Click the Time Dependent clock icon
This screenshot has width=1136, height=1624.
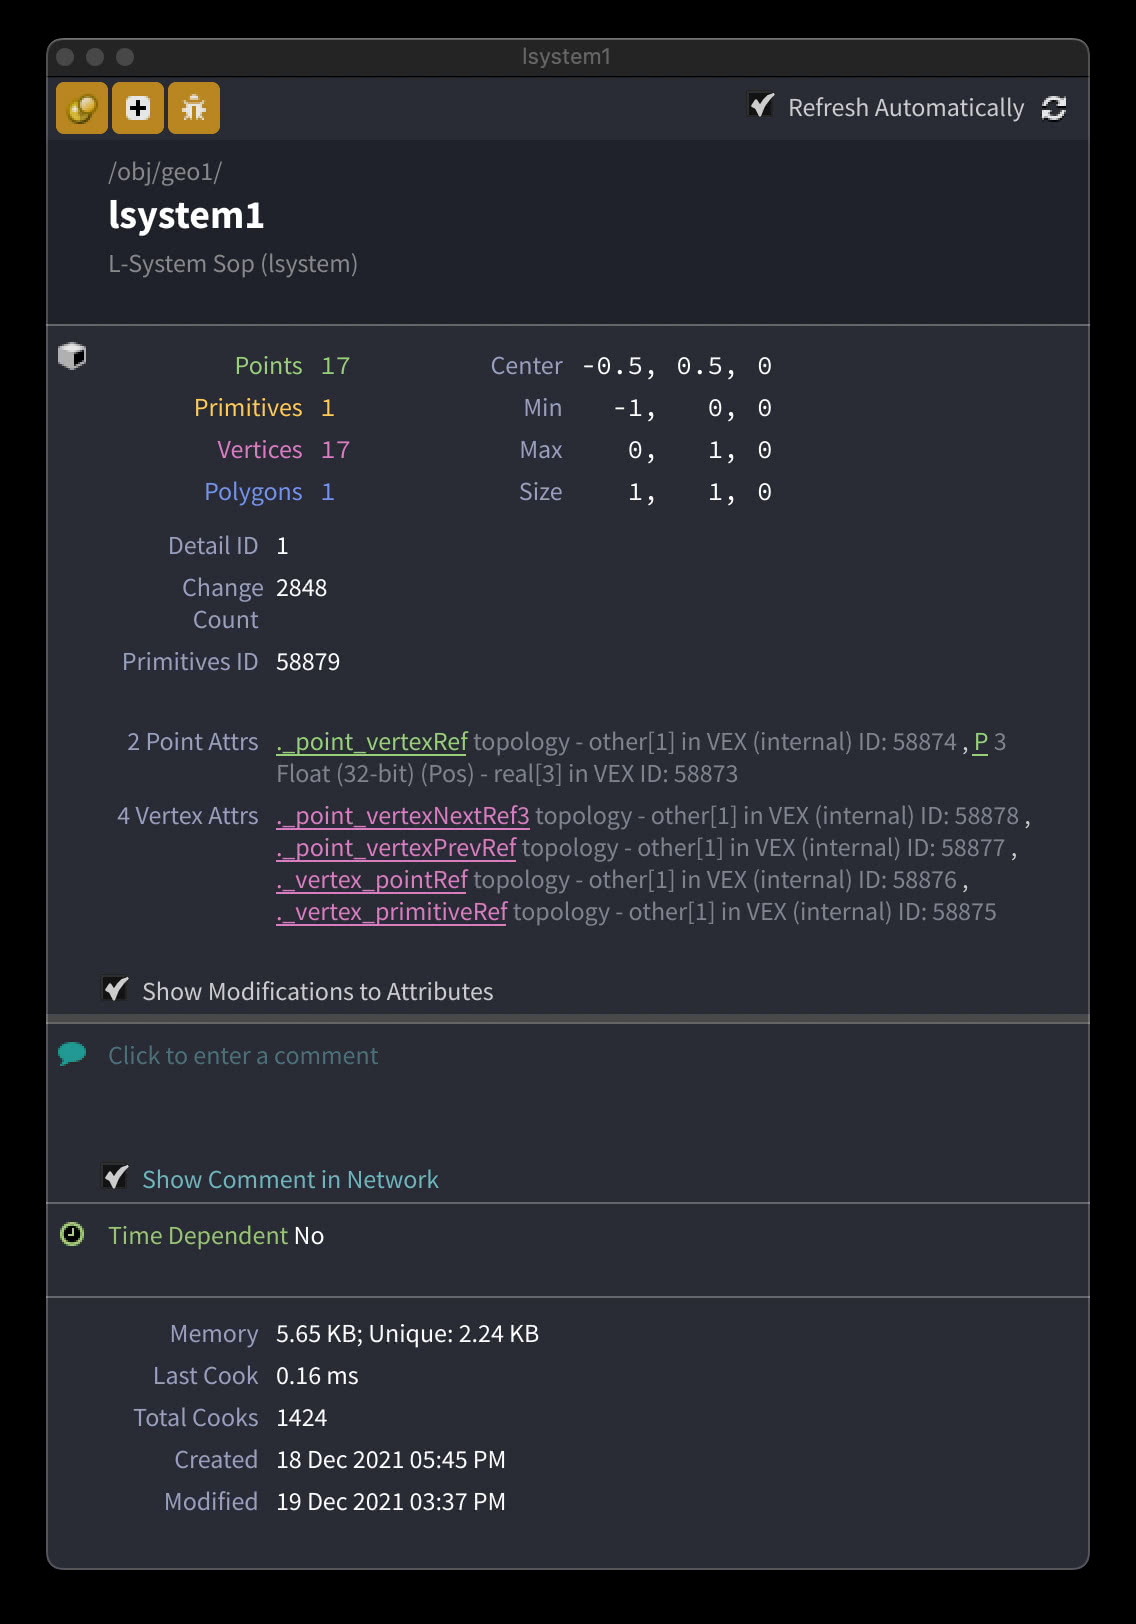tap(72, 1235)
